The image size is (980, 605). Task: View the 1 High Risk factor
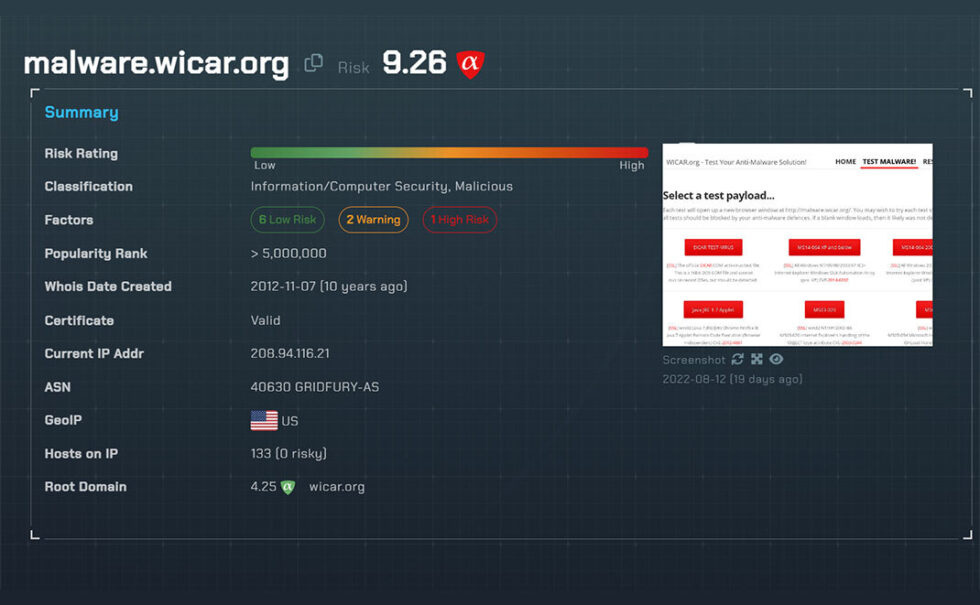[x=459, y=220]
